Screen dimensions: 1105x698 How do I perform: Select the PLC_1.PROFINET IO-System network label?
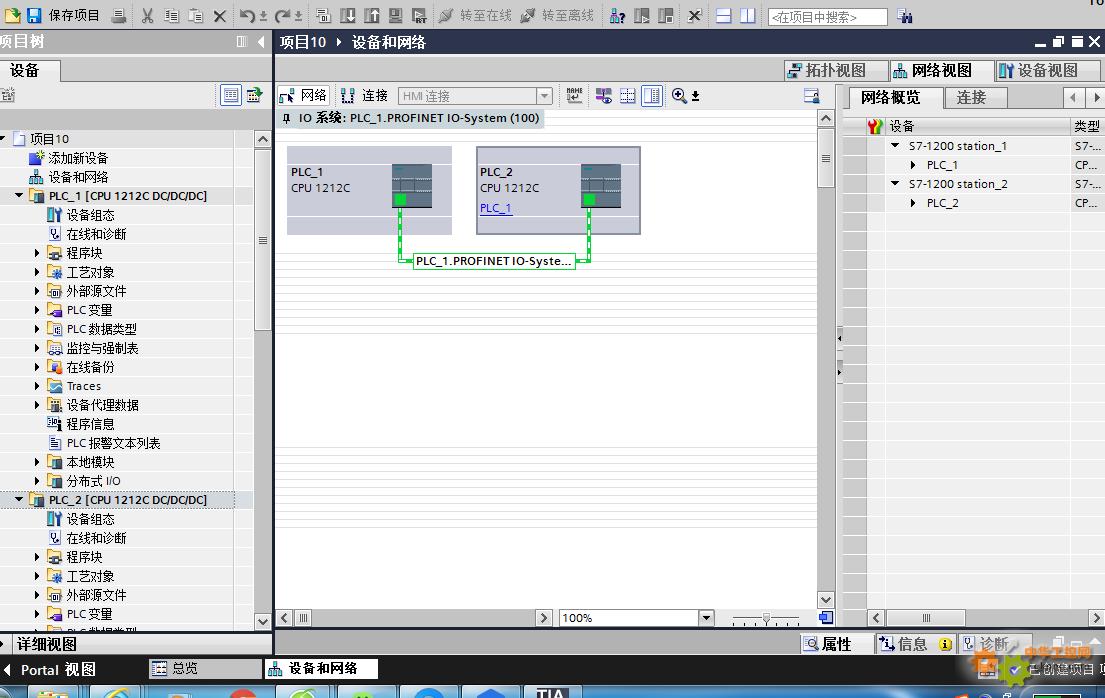pos(493,261)
